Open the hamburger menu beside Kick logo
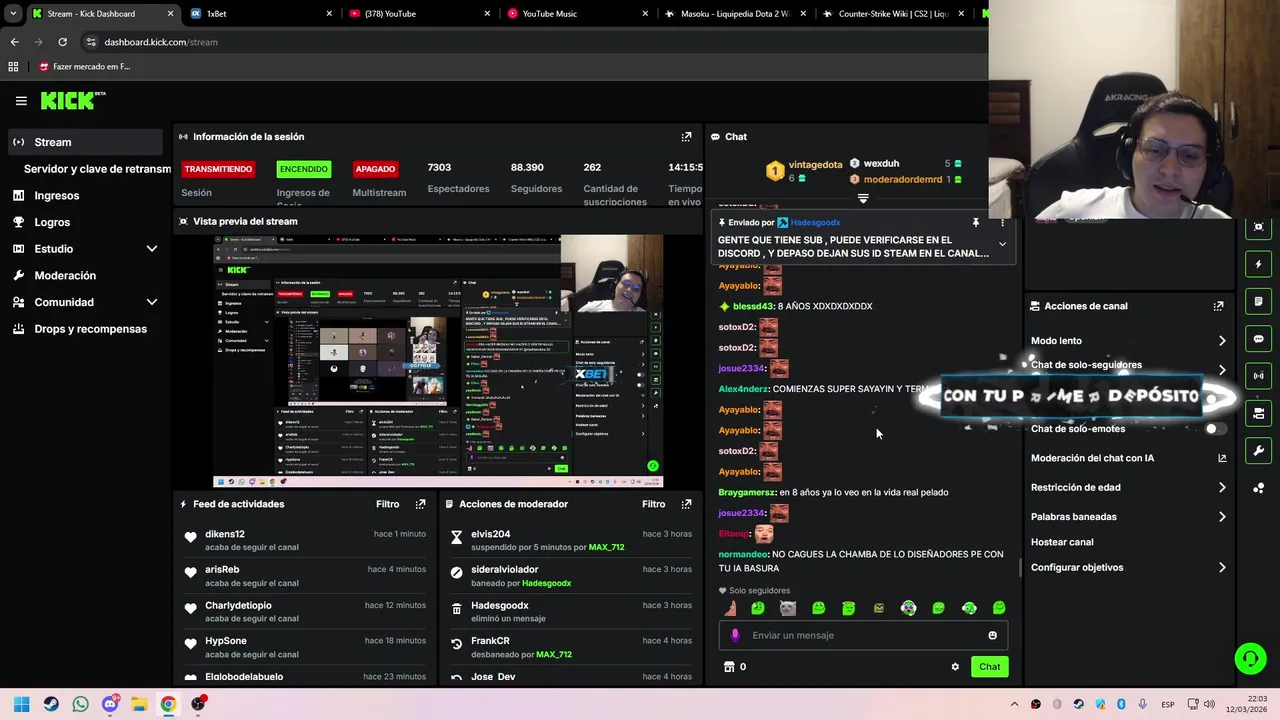Screen dimensions: 1280x720 (x=21, y=101)
